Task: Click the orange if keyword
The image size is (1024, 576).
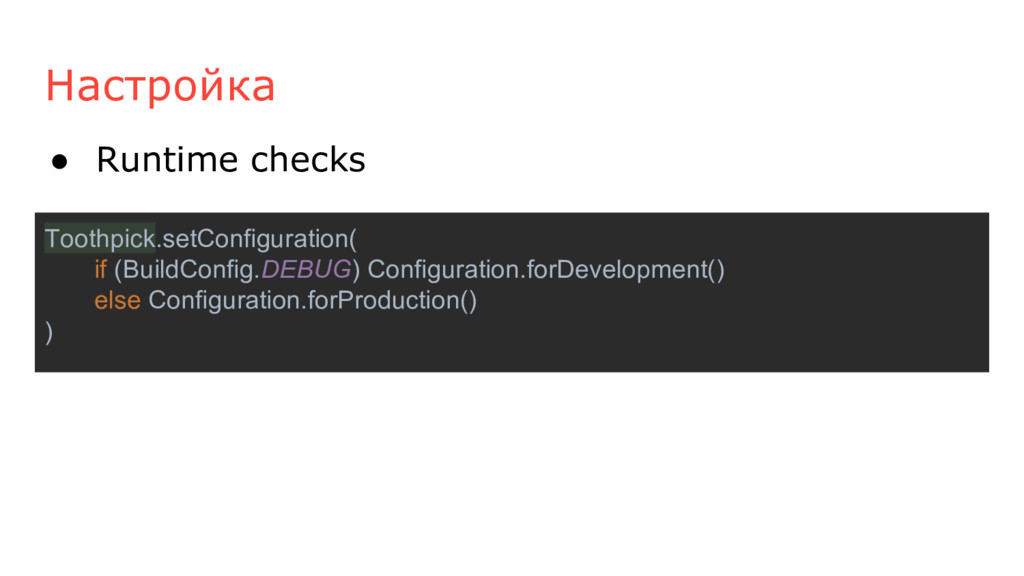Action: click(100, 269)
